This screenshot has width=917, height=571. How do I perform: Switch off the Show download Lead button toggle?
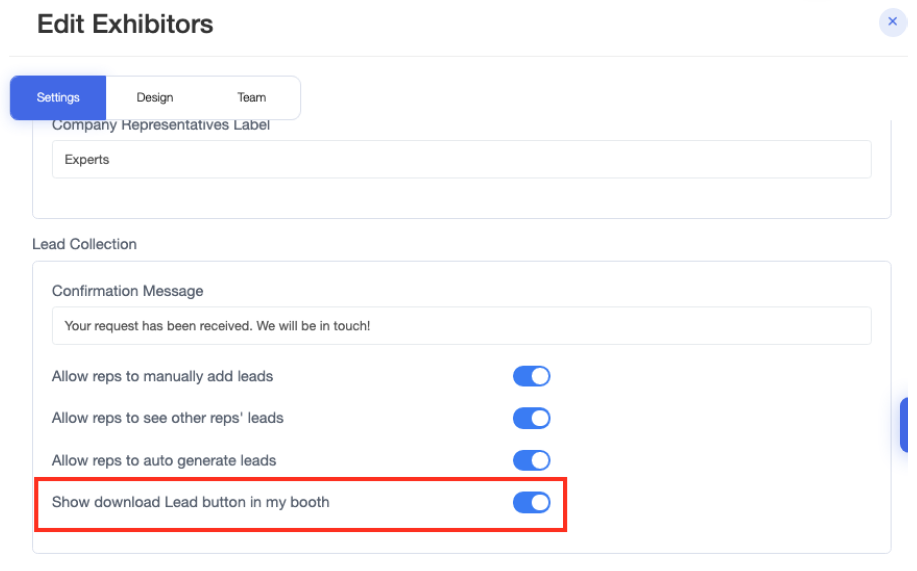click(531, 502)
